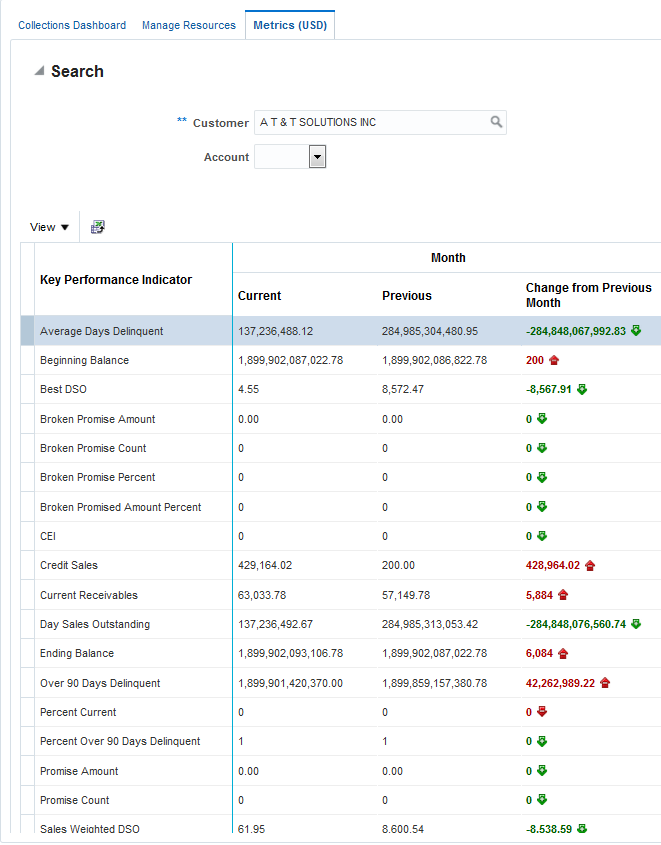Click green down arrow for Day Sales Outstanding
The image size is (661, 845).
pyautogui.click(x=636, y=624)
